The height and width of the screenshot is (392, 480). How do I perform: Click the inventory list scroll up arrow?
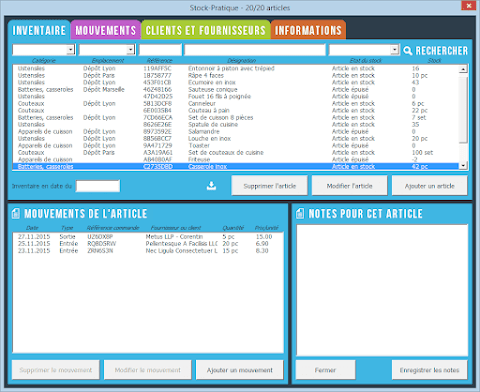click(x=463, y=69)
